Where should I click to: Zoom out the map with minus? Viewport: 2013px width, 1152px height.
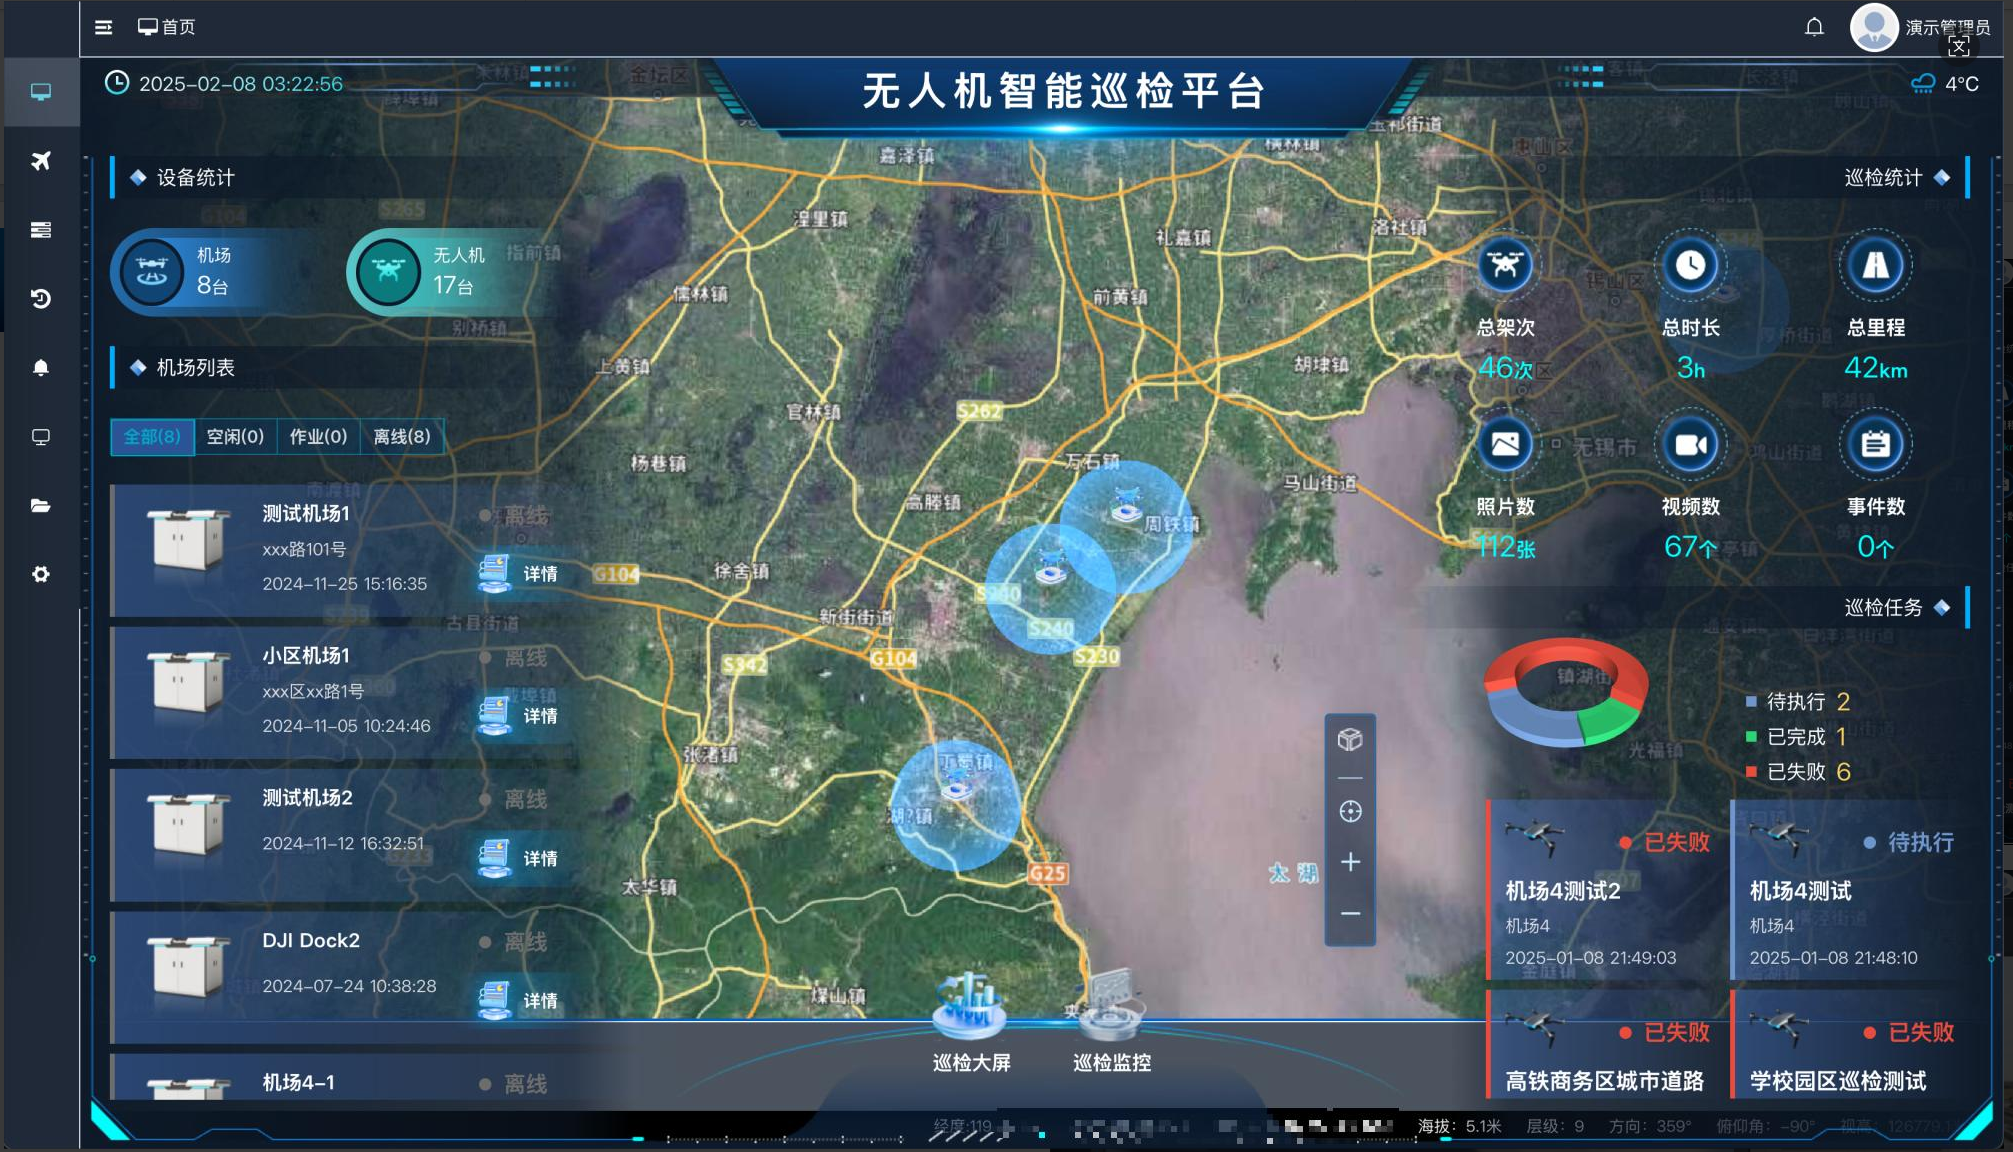point(1350,914)
